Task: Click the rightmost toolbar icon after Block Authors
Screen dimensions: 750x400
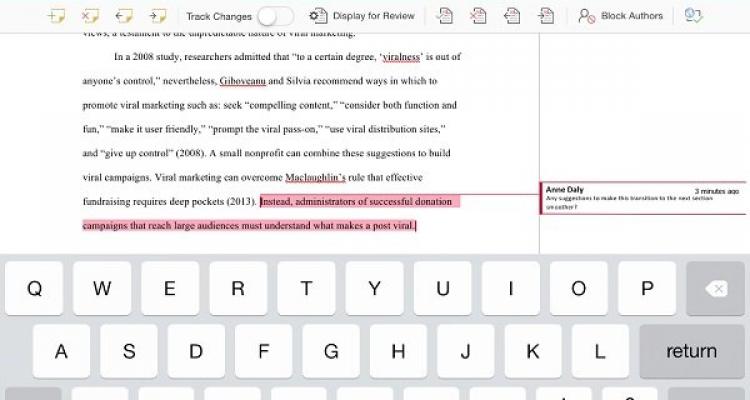Action: [693, 16]
